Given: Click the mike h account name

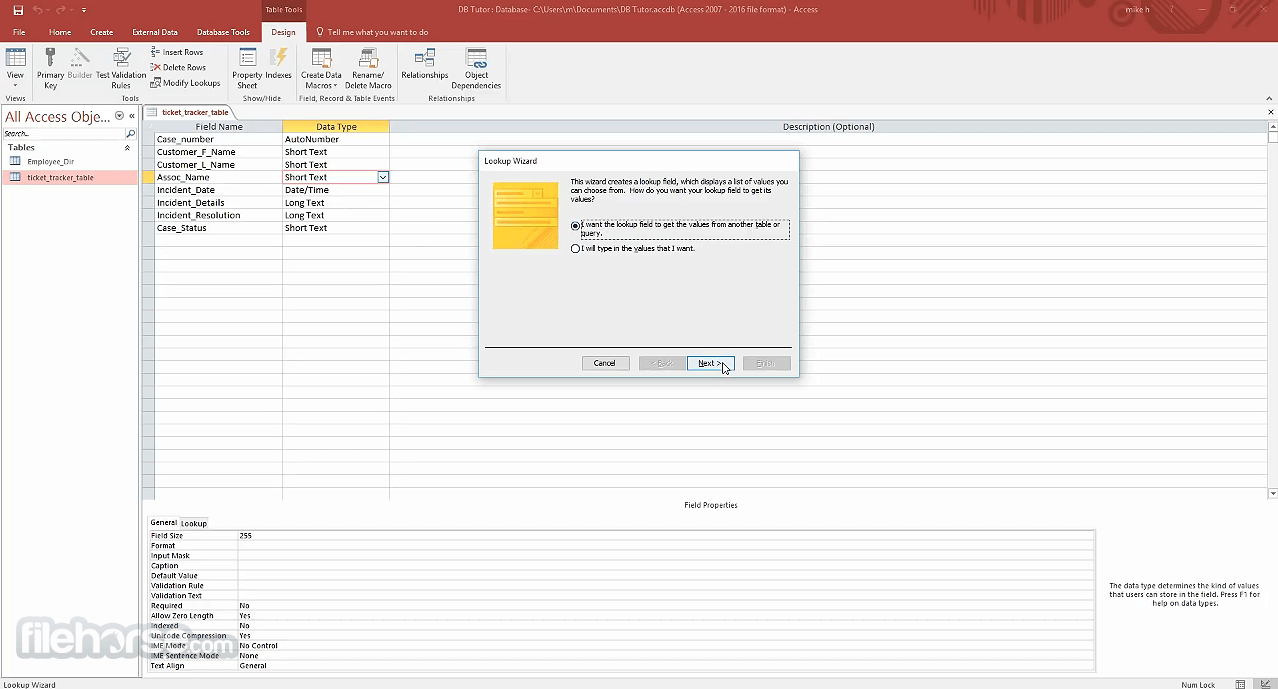Looking at the screenshot, I should pyautogui.click(x=1137, y=10).
